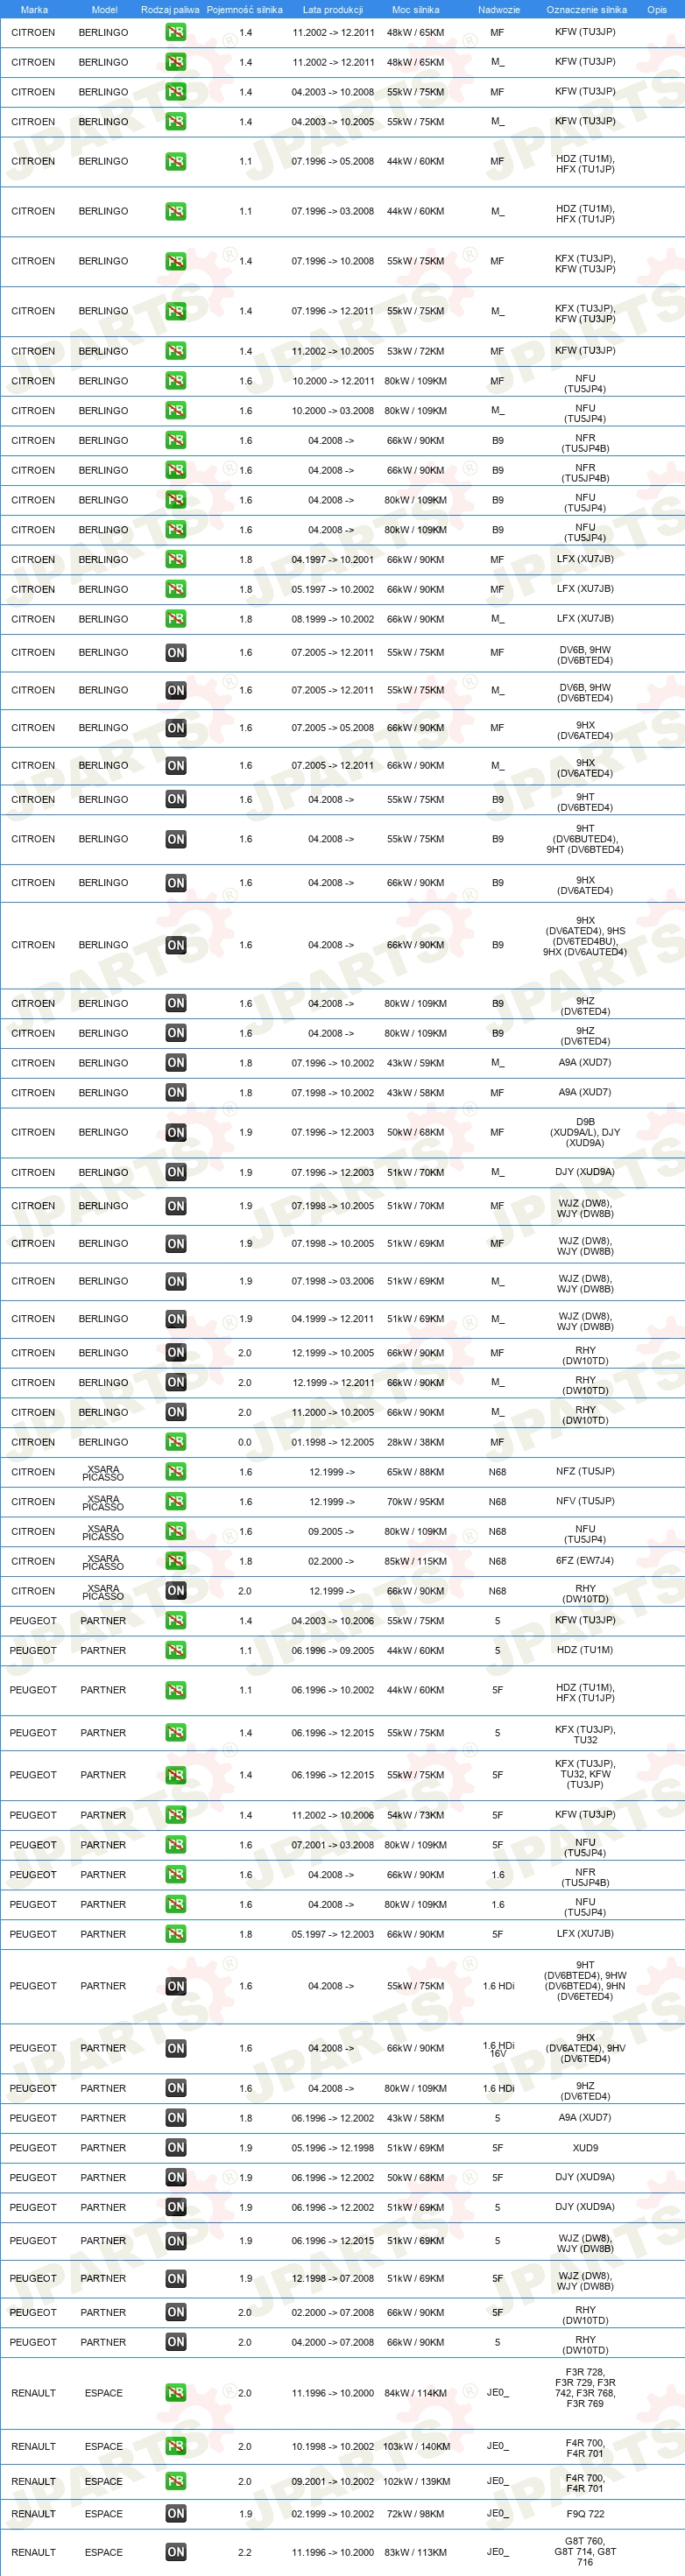
Task: Click the Oznaczenie silnika column header
Action: [586, 9]
